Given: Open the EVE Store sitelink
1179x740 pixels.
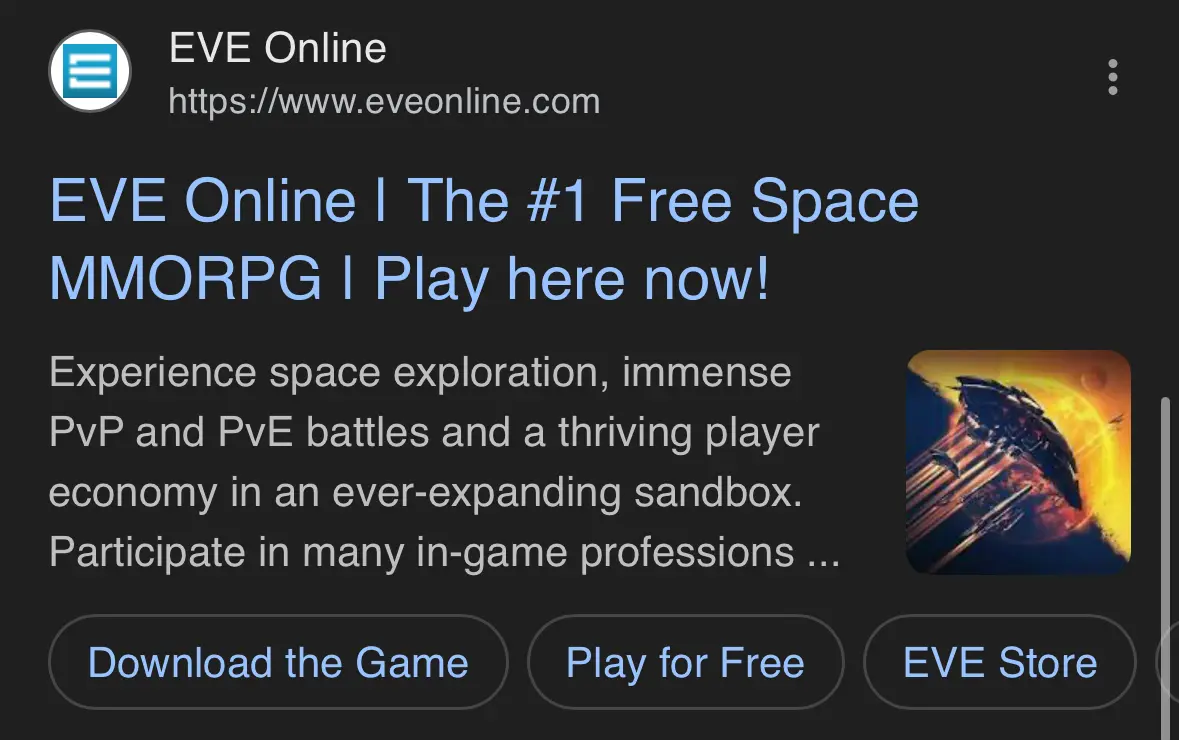Looking at the screenshot, I should (999, 662).
